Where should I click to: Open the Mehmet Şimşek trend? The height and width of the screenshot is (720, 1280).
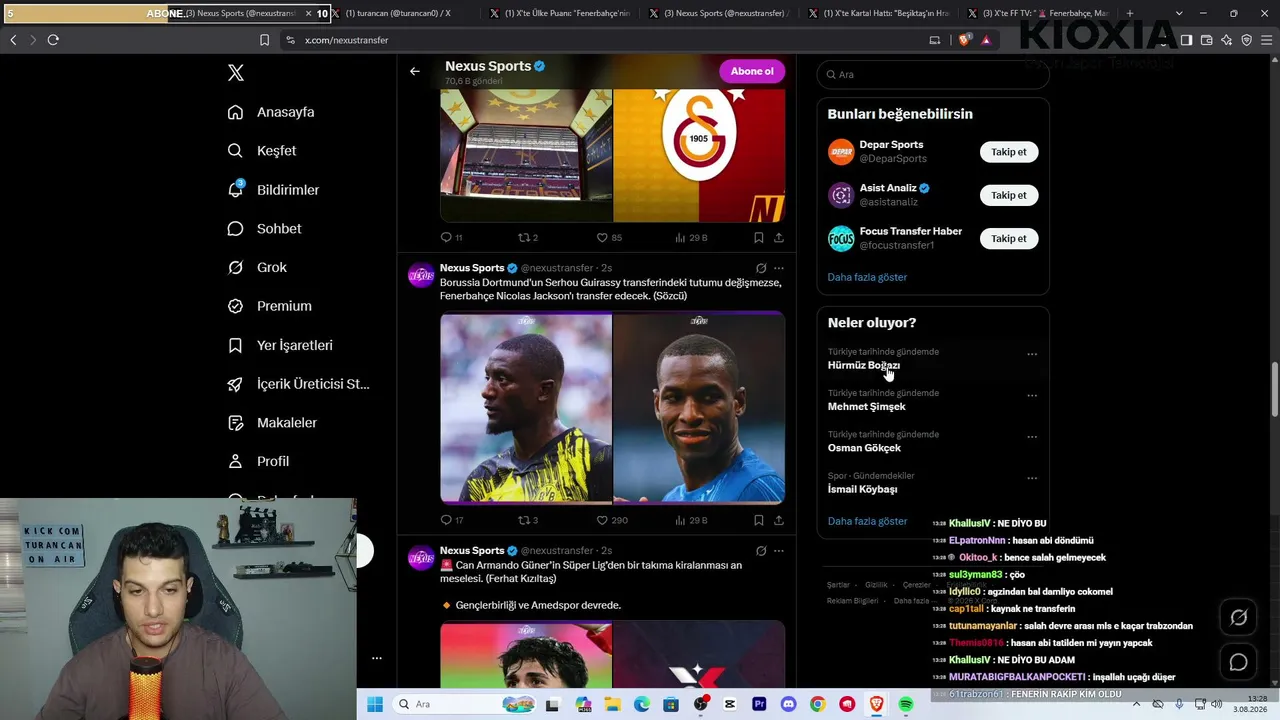coord(866,407)
